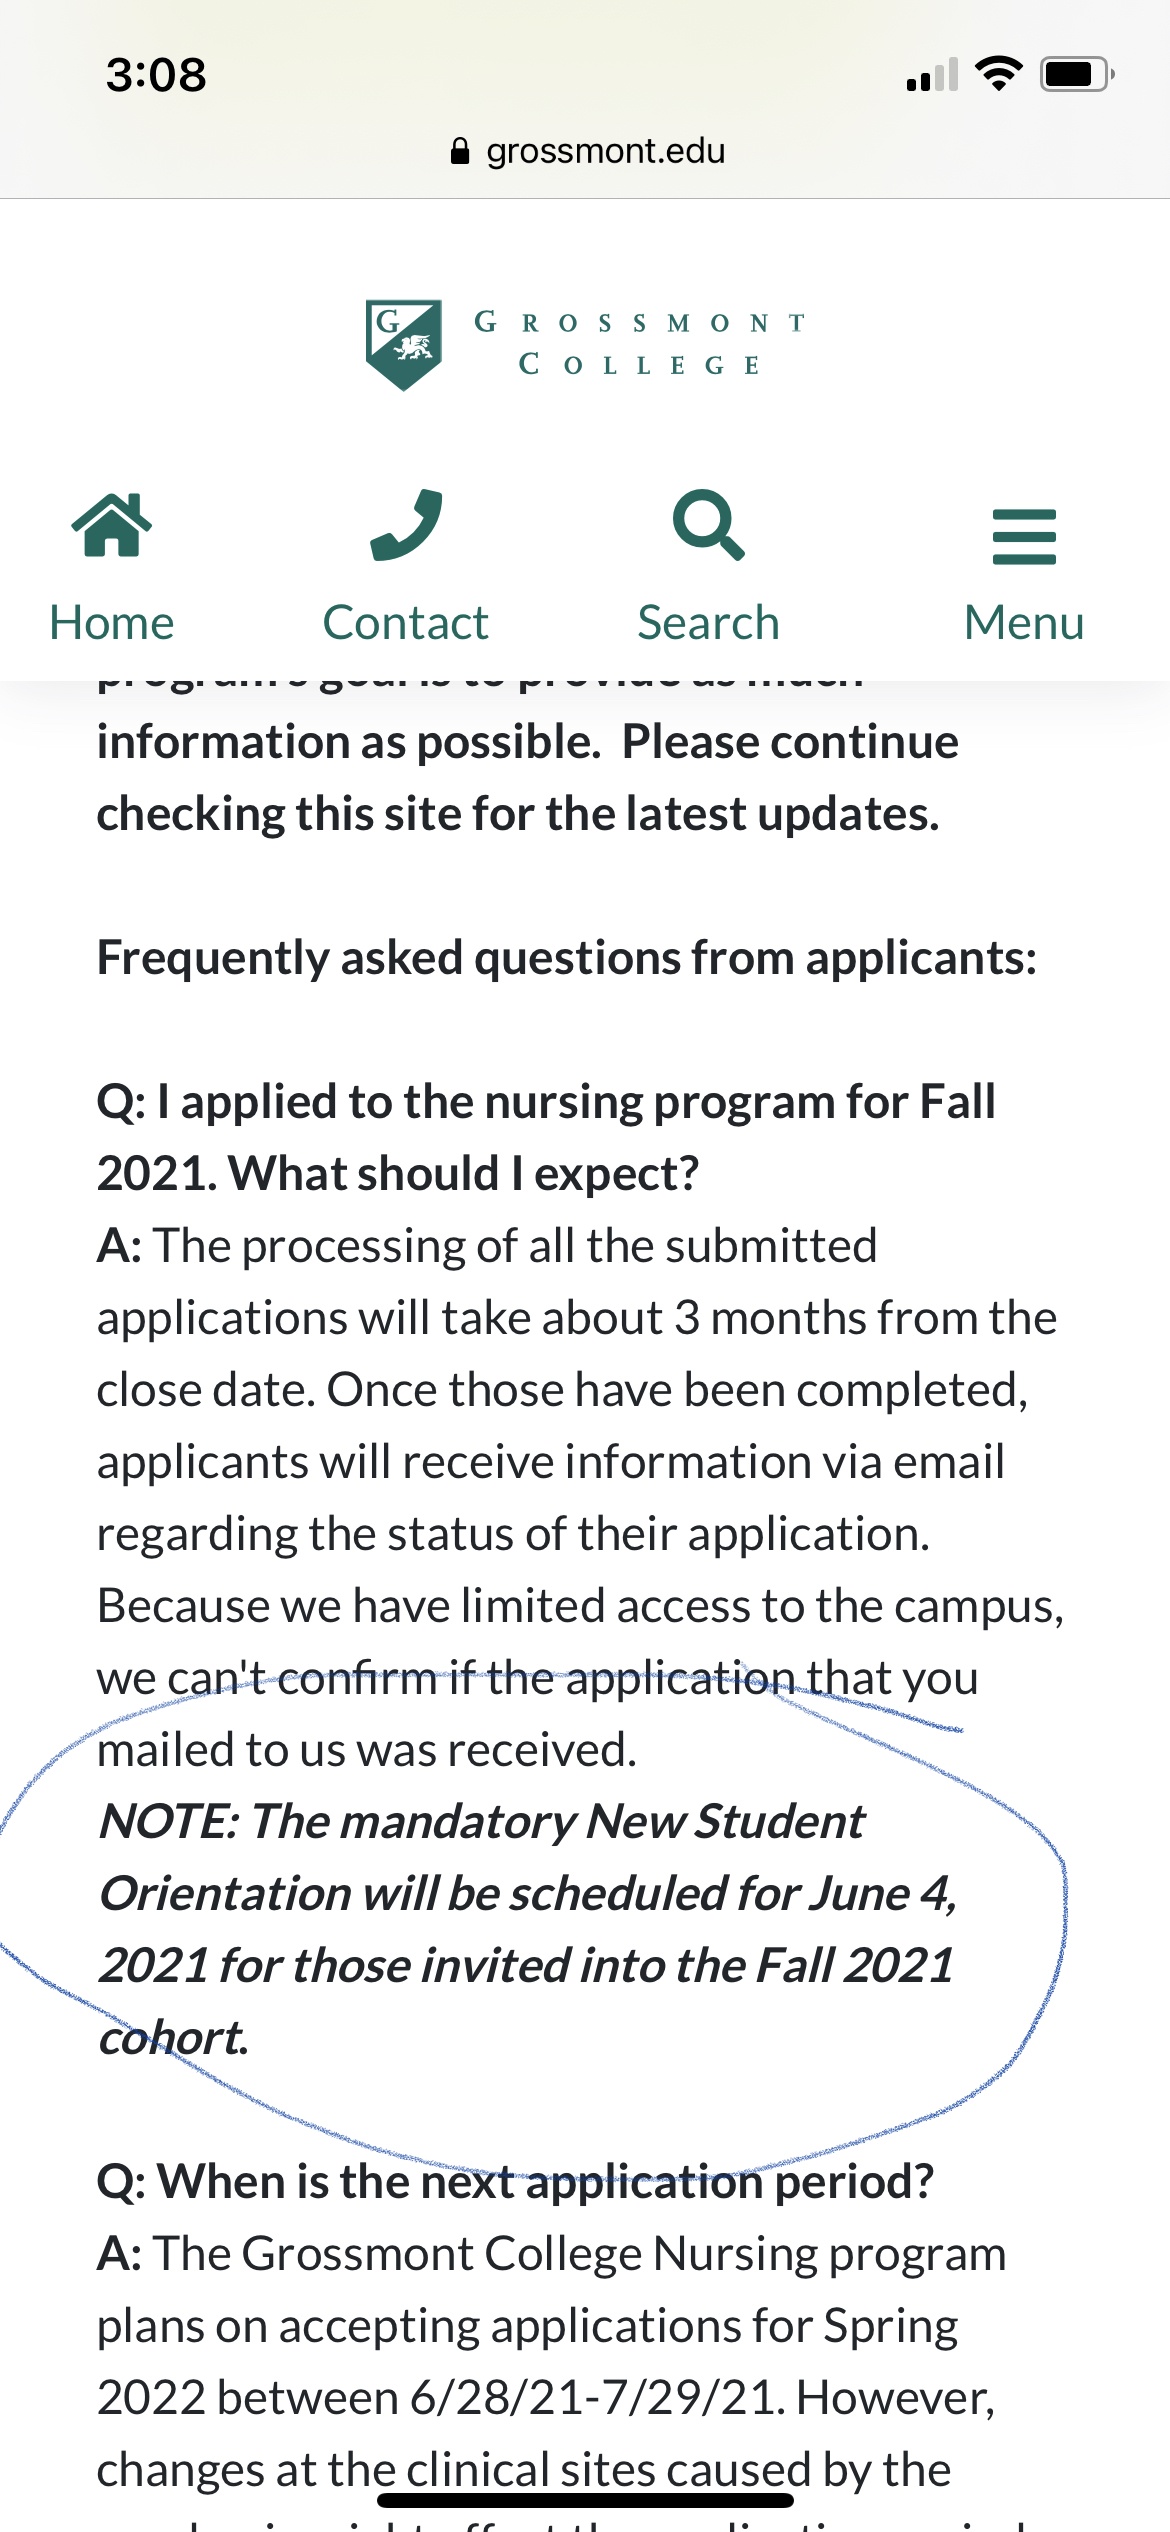Tap the New Student Orientation note
The image size is (1170, 2532).
click(528, 1930)
